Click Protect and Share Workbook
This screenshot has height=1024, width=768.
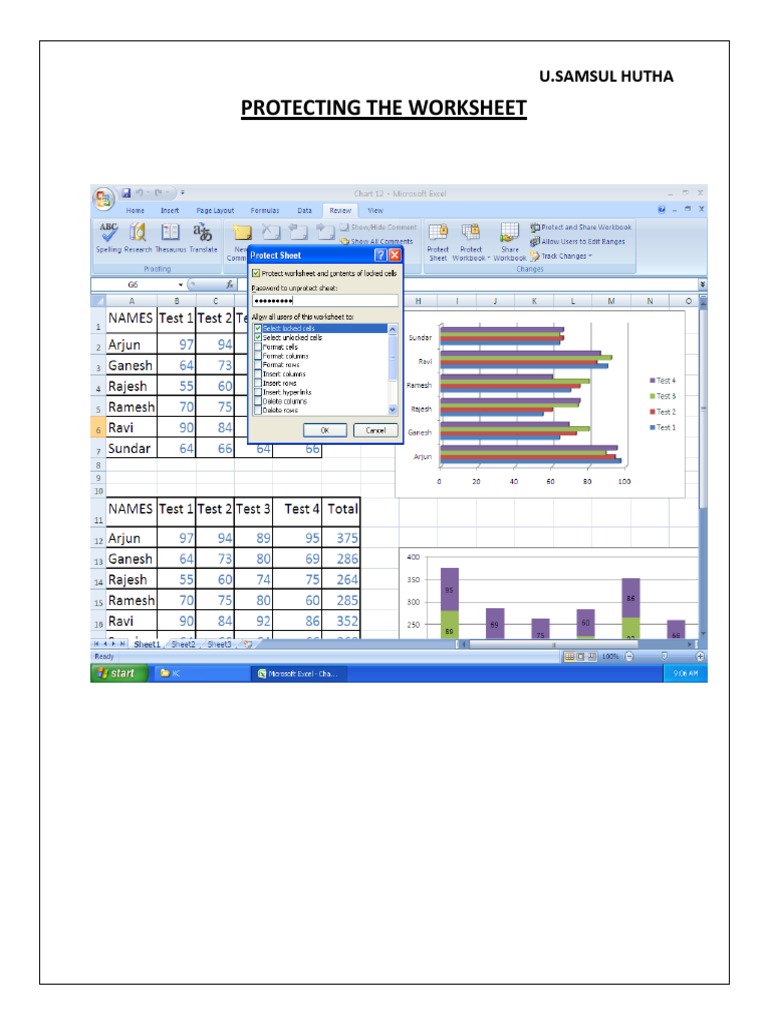[x=581, y=227]
